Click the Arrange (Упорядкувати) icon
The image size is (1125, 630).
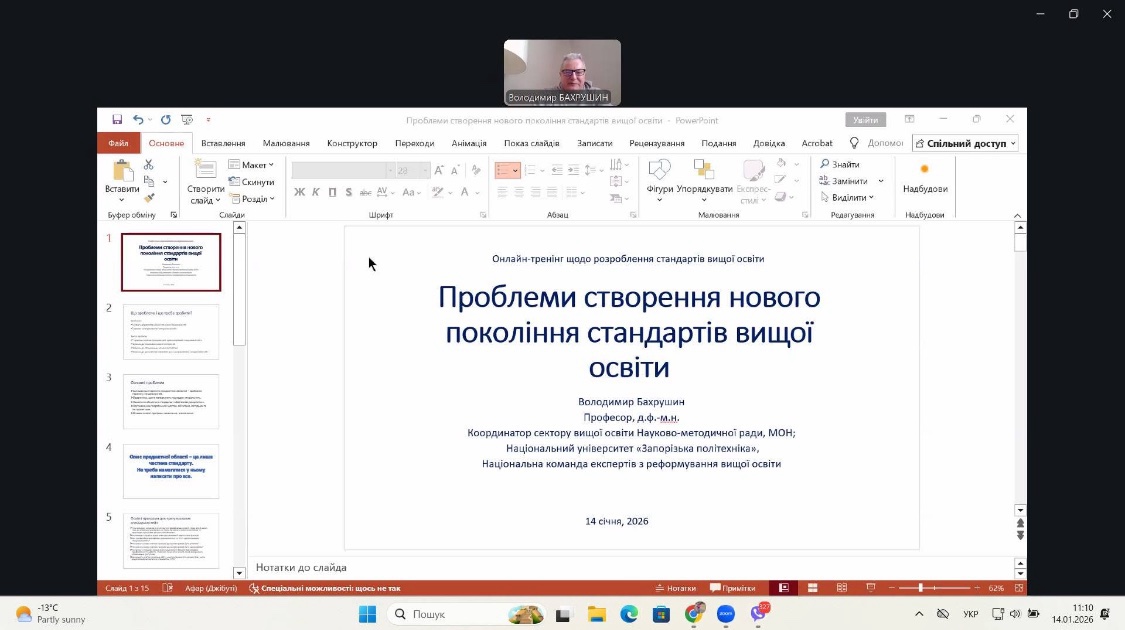704,171
